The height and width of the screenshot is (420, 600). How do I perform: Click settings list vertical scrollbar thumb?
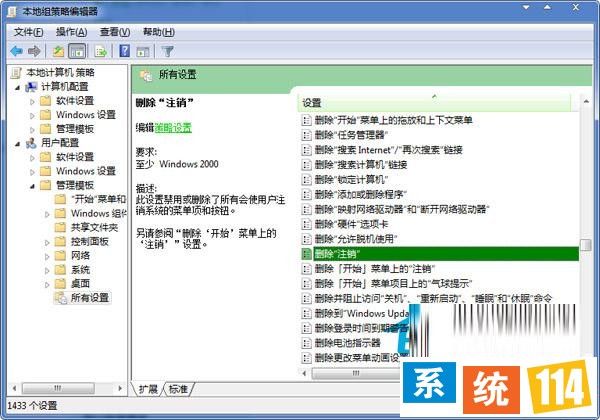(585, 245)
